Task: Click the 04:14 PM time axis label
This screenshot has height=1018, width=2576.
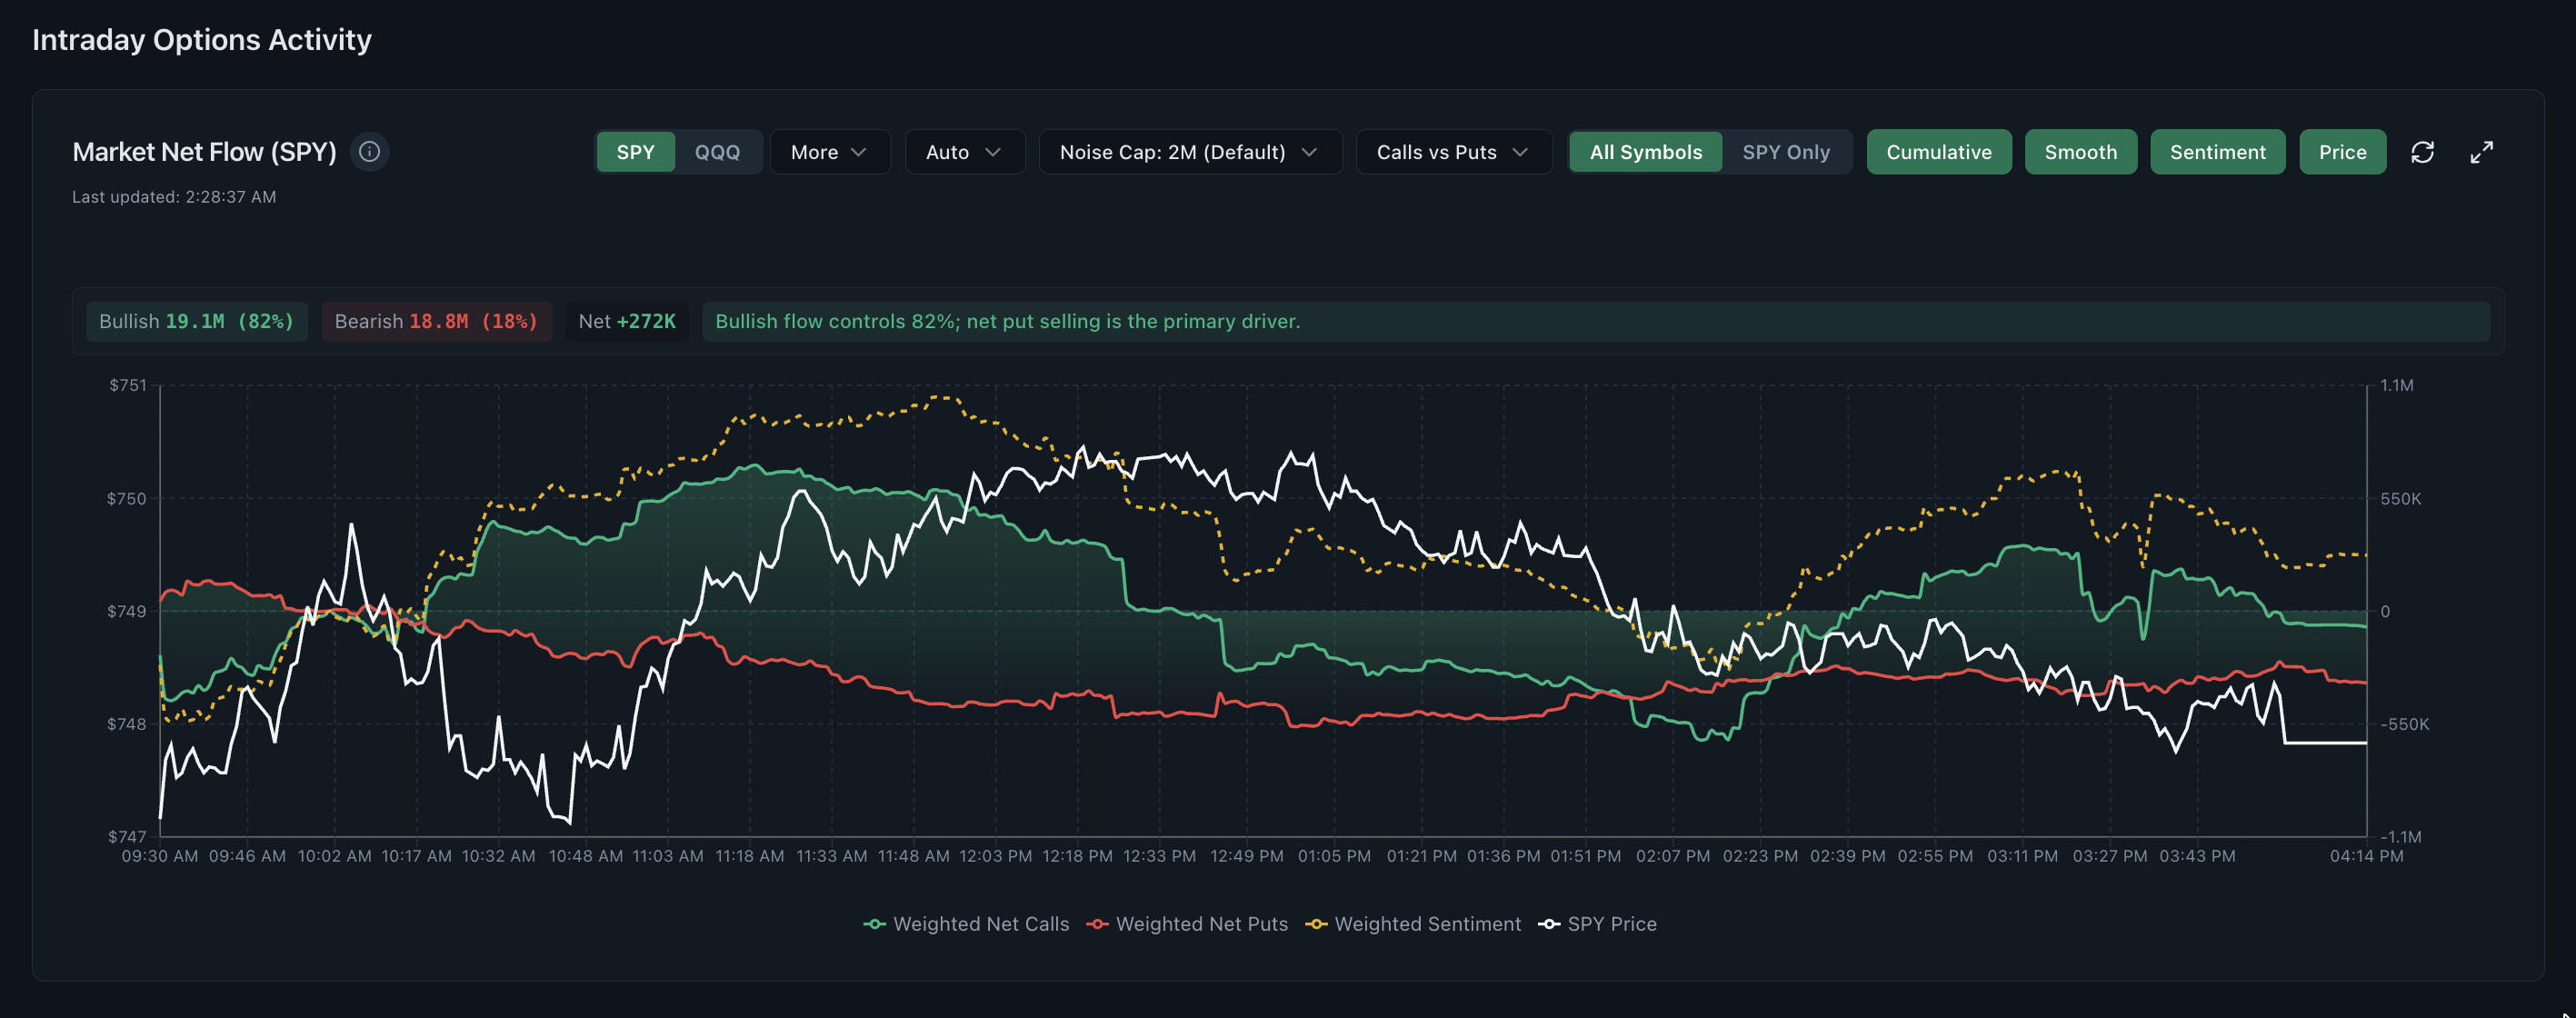Action: click(2366, 856)
